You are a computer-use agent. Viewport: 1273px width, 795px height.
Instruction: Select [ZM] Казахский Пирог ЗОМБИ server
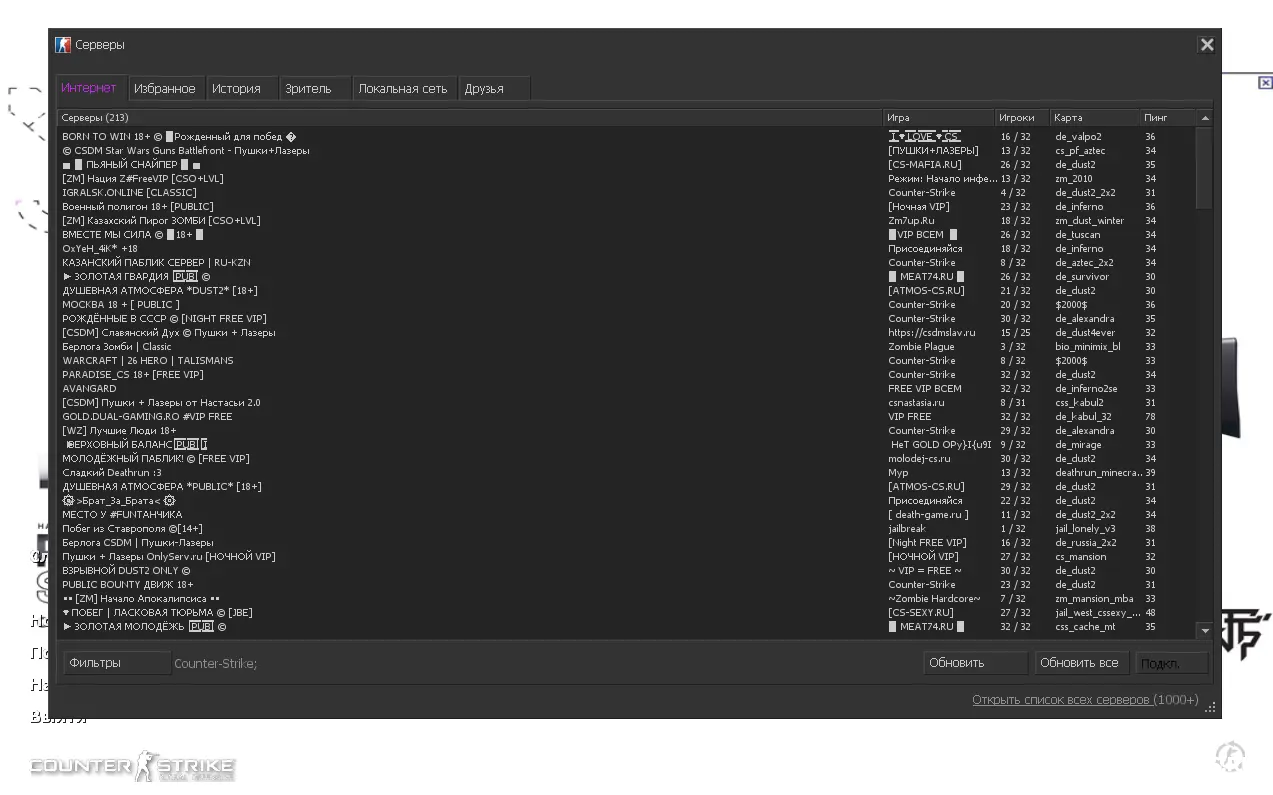coord(627,221)
